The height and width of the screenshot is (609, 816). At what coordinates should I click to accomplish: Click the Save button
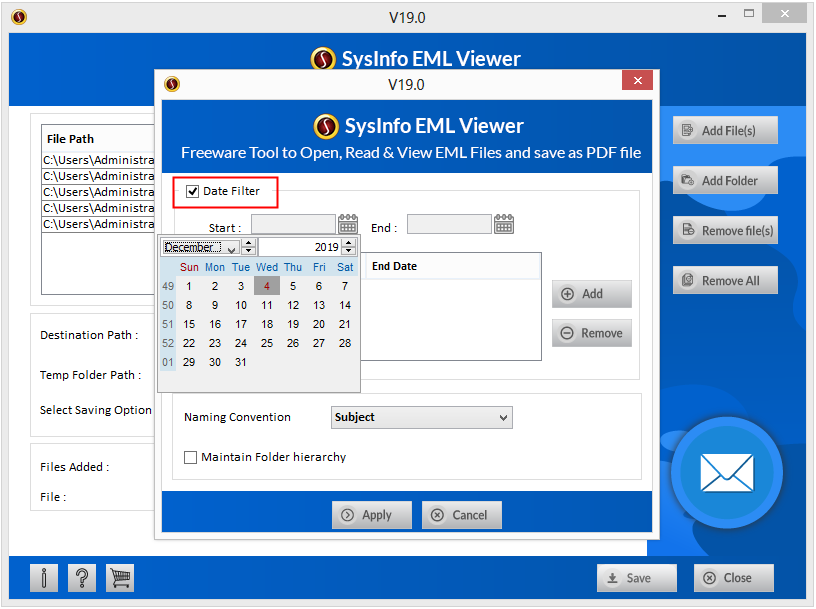tap(637, 578)
